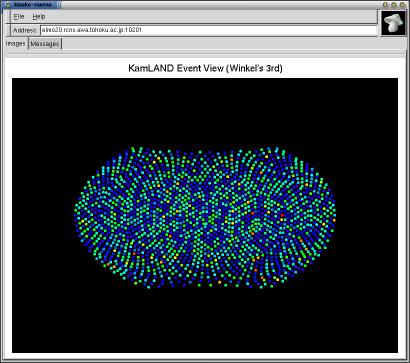
Task: Click the window title bar text
Action: (x=32, y=5)
